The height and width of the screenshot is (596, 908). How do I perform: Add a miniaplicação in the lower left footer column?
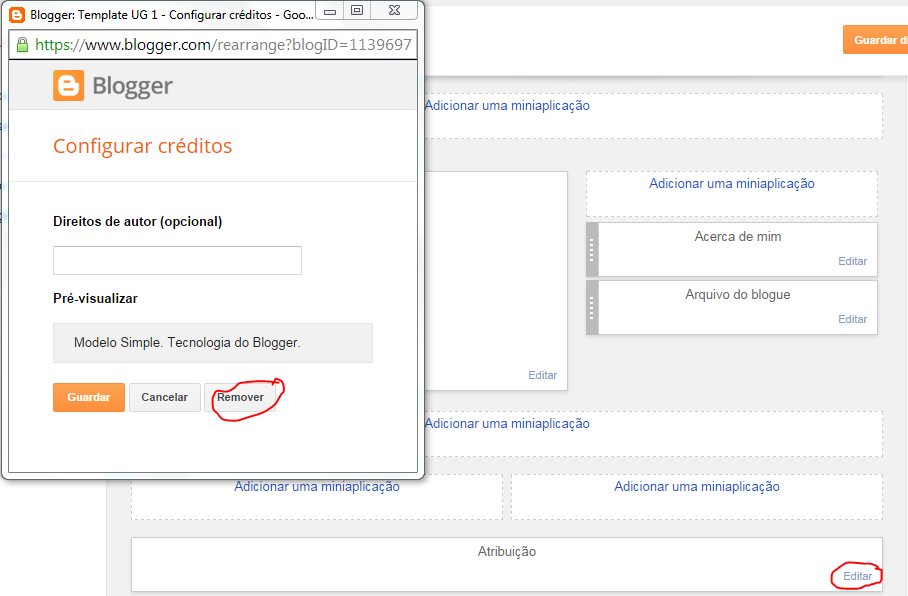pos(317,487)
